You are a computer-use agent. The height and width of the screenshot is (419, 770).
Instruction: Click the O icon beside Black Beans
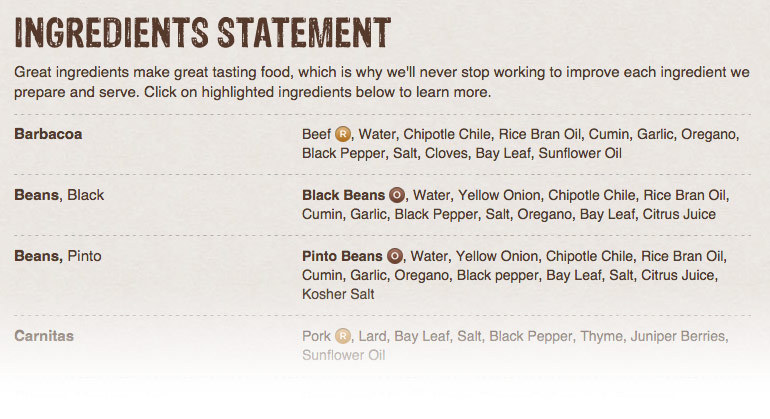[397, 195]
